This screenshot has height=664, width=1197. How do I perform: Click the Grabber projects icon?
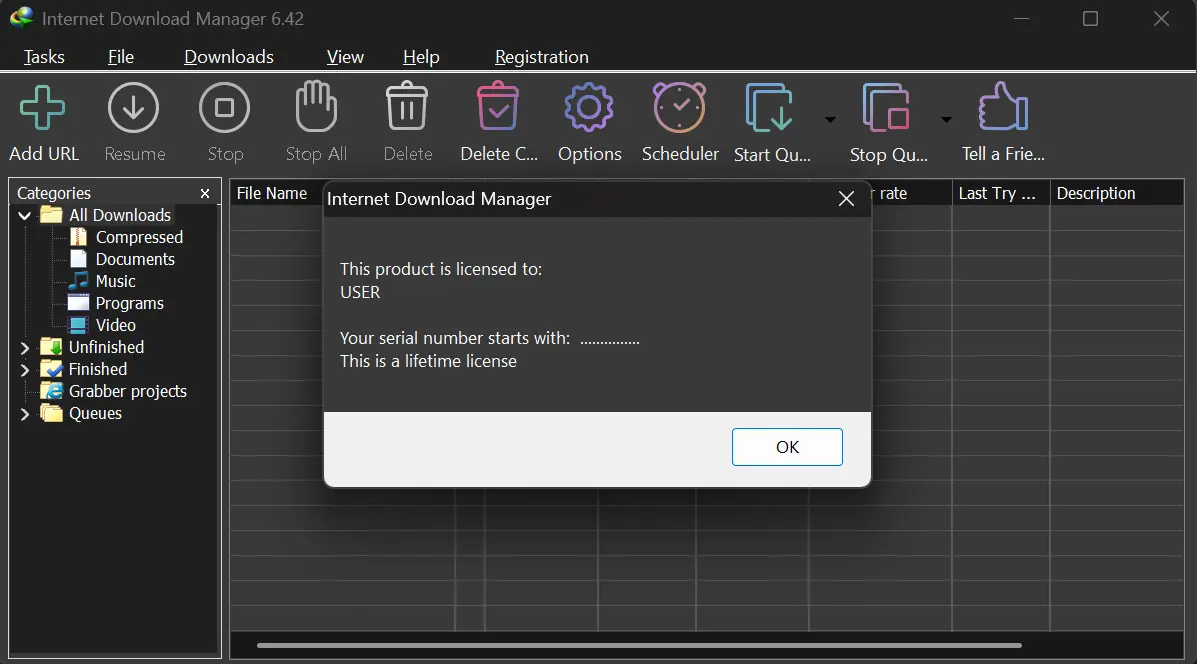click(x=51, y=391)
